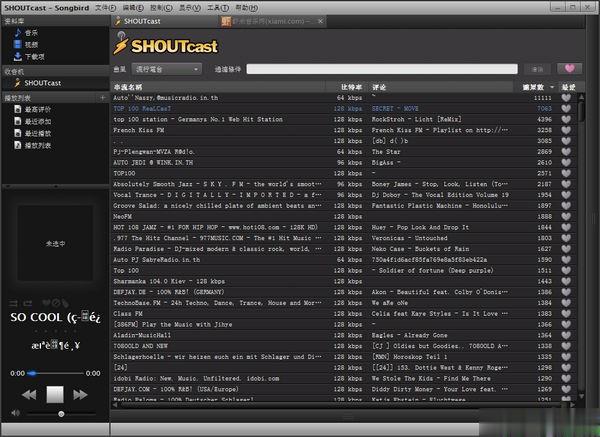The image size is (600, 437).
Task: Click the SHOUTcast lightning logo
Action: [x=121, y=43]
